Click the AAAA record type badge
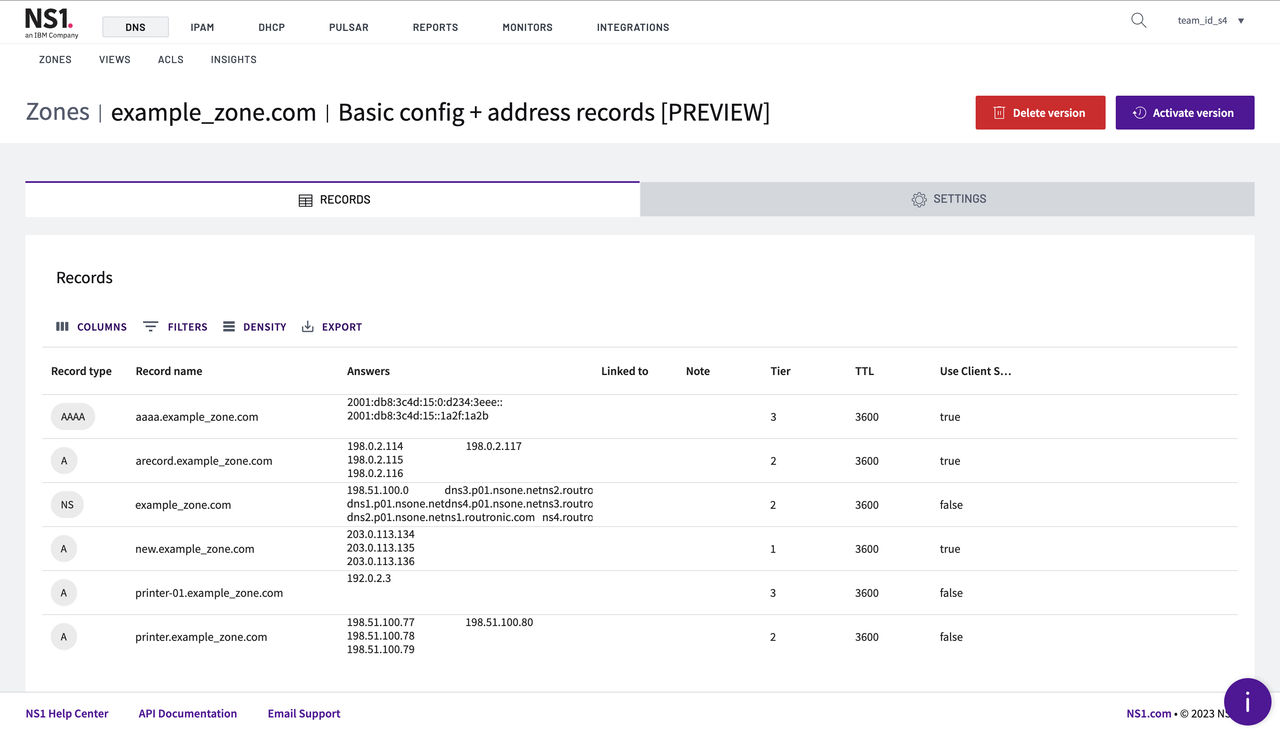The width and height of the screenshot is (1280, 734). tap(73, 417)
